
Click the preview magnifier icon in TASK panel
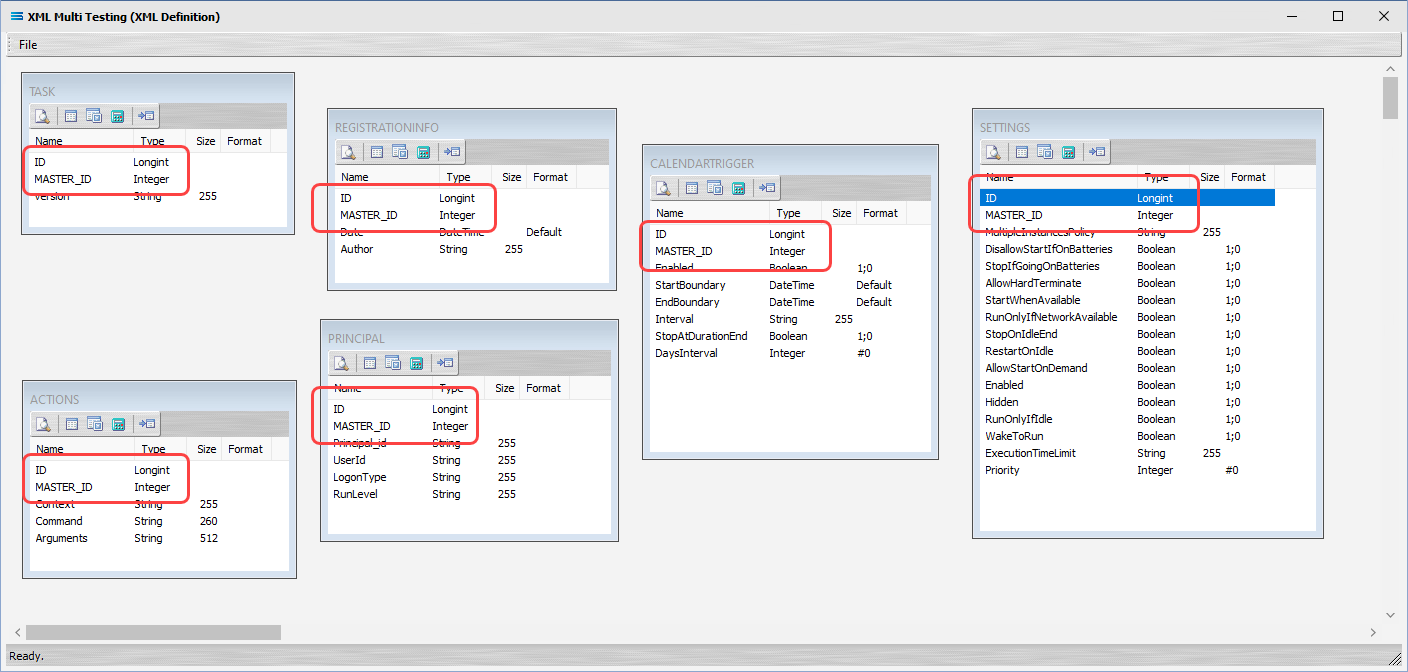click(x=43, y=116)
